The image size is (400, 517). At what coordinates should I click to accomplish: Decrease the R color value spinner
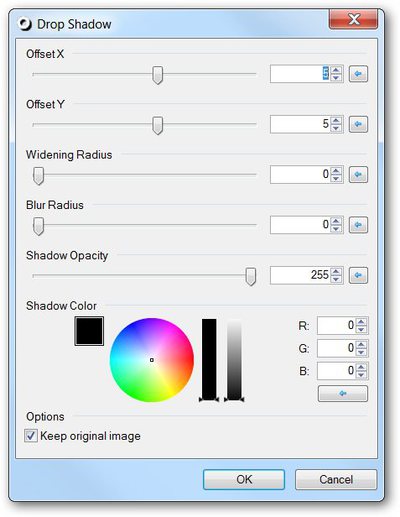click(361, 329)
